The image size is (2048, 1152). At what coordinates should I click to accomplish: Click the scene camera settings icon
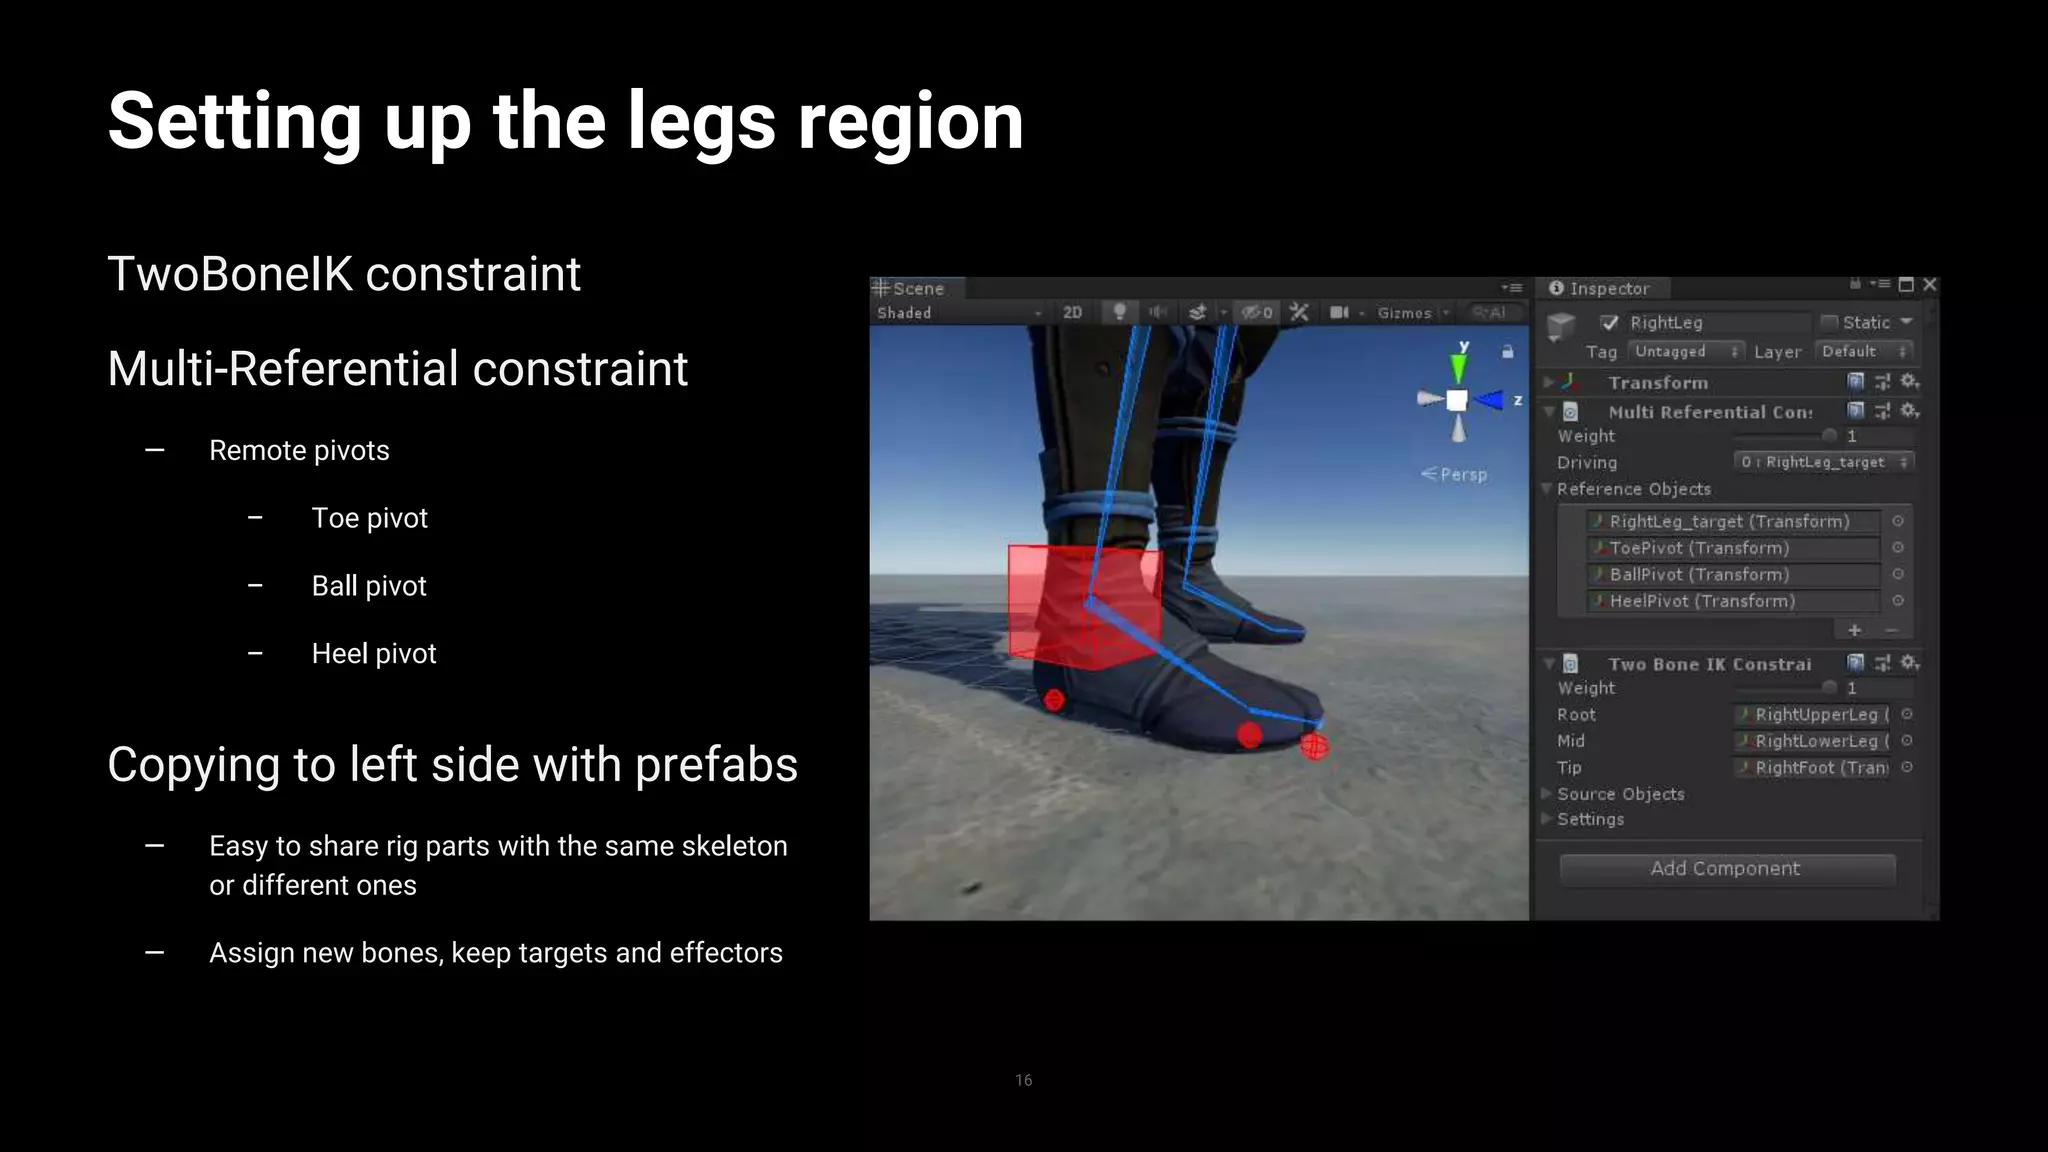pos(1339,312)
